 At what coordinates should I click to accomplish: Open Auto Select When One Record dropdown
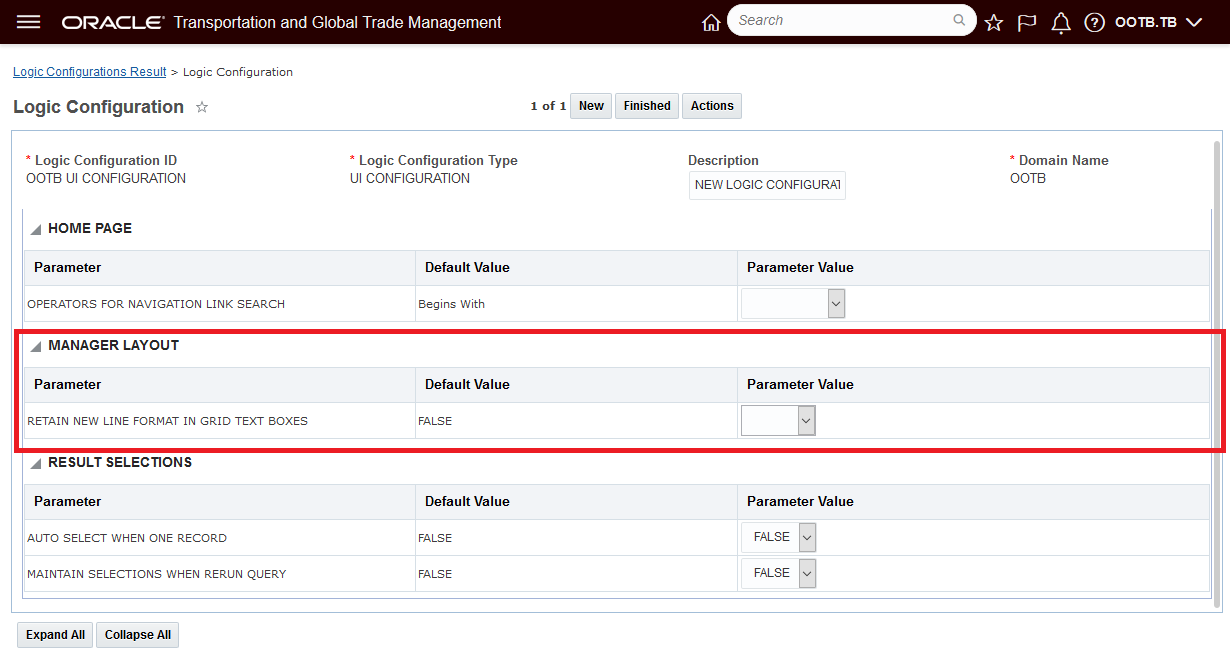[x=778, y=538]
